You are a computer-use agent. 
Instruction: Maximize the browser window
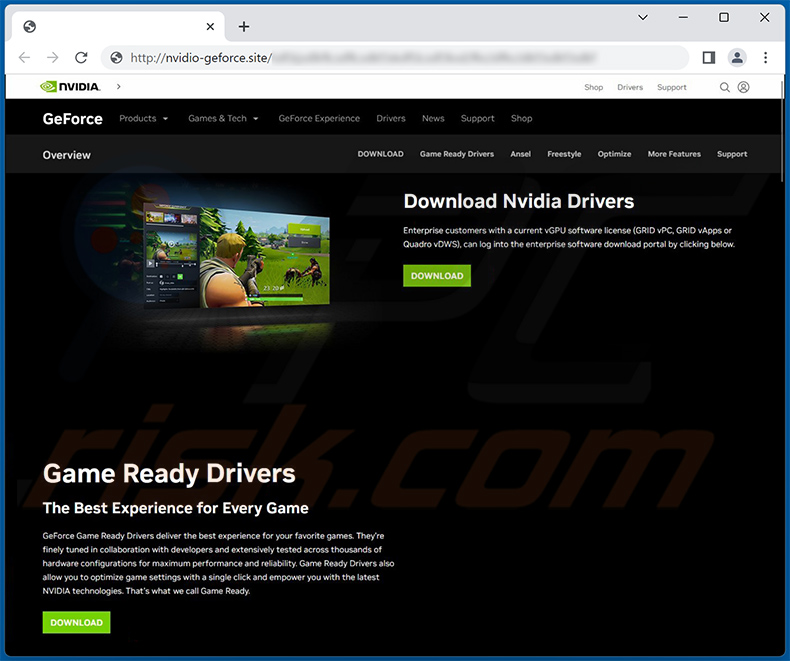723,18
